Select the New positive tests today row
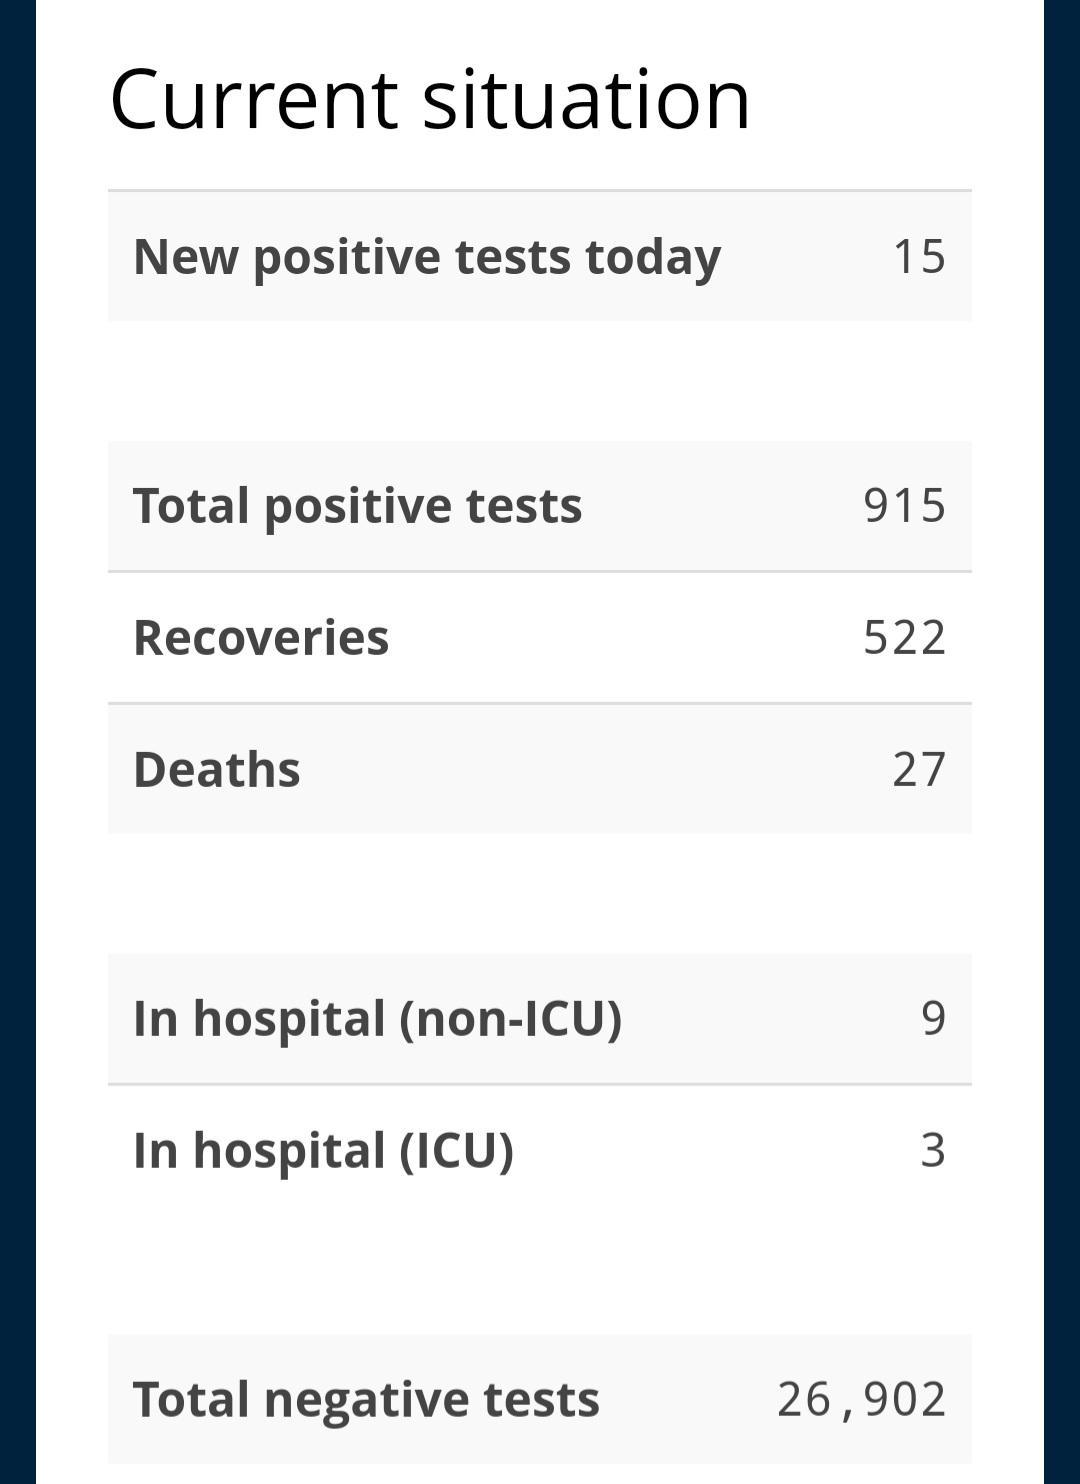Image resolution: width=1080 pixels, height=1484 pixels. point(540,256)
